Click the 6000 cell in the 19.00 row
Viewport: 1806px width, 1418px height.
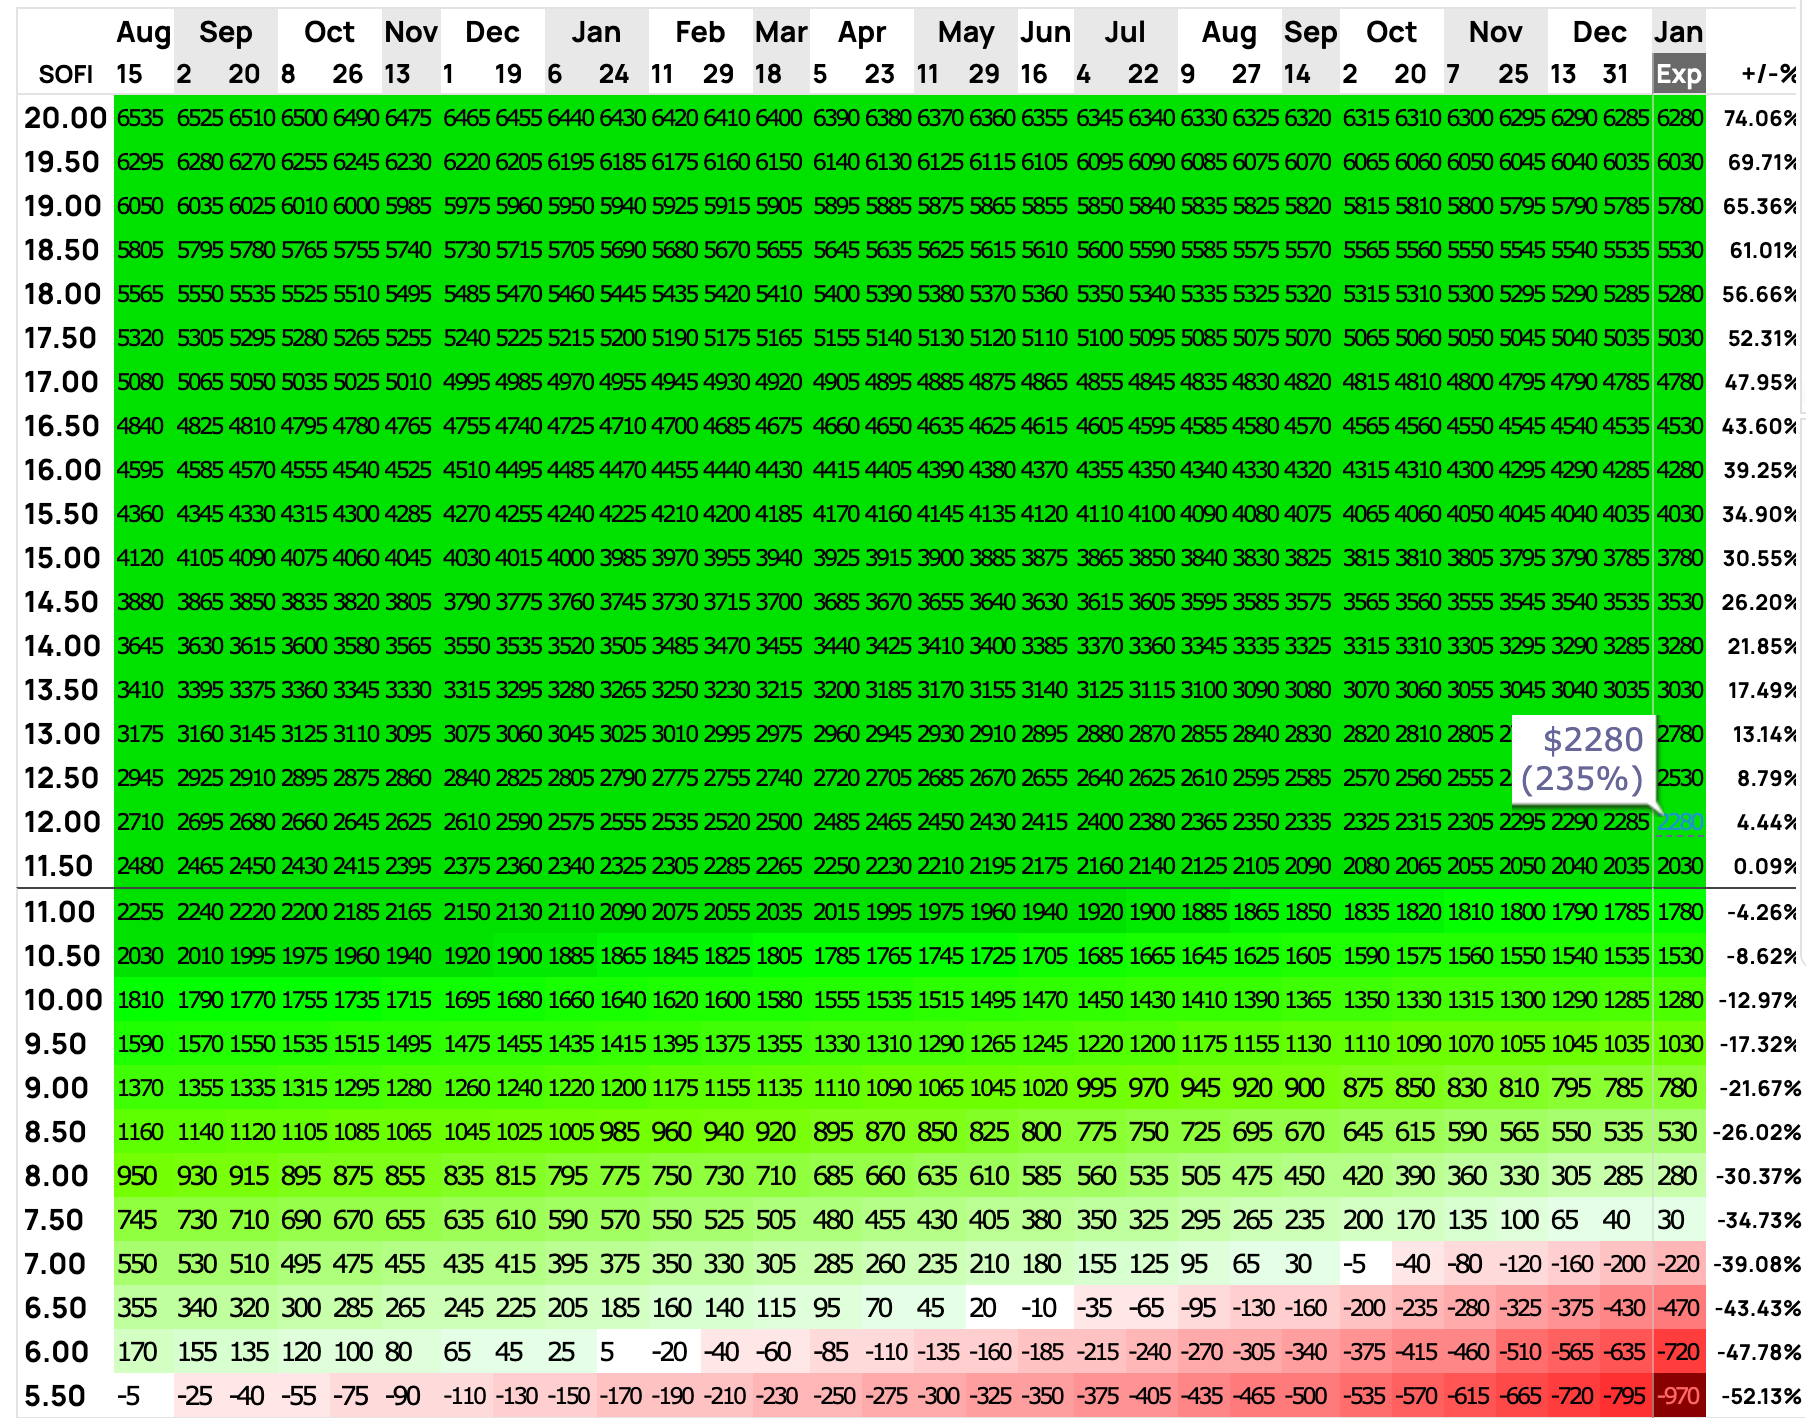[x=356, y=206]
